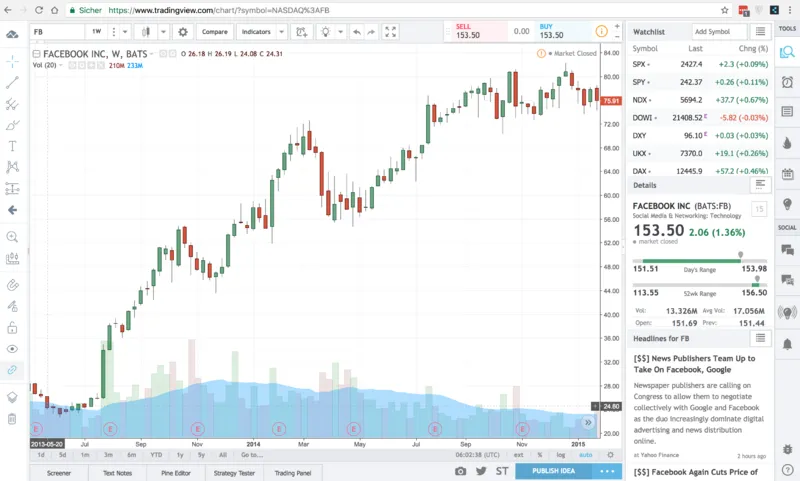
Task: Select the SPX row in watchlist
Action: pos(699,64)
